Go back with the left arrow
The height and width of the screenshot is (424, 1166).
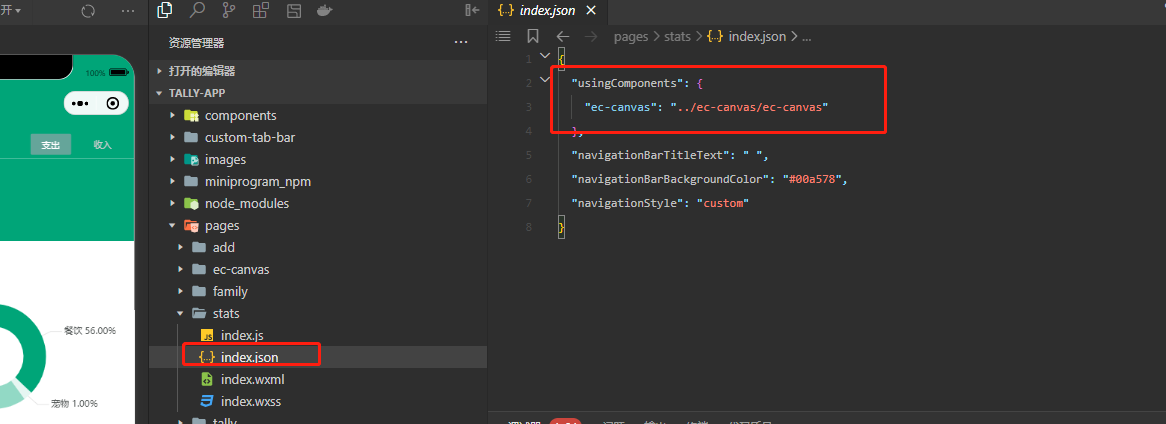point(563,36)
